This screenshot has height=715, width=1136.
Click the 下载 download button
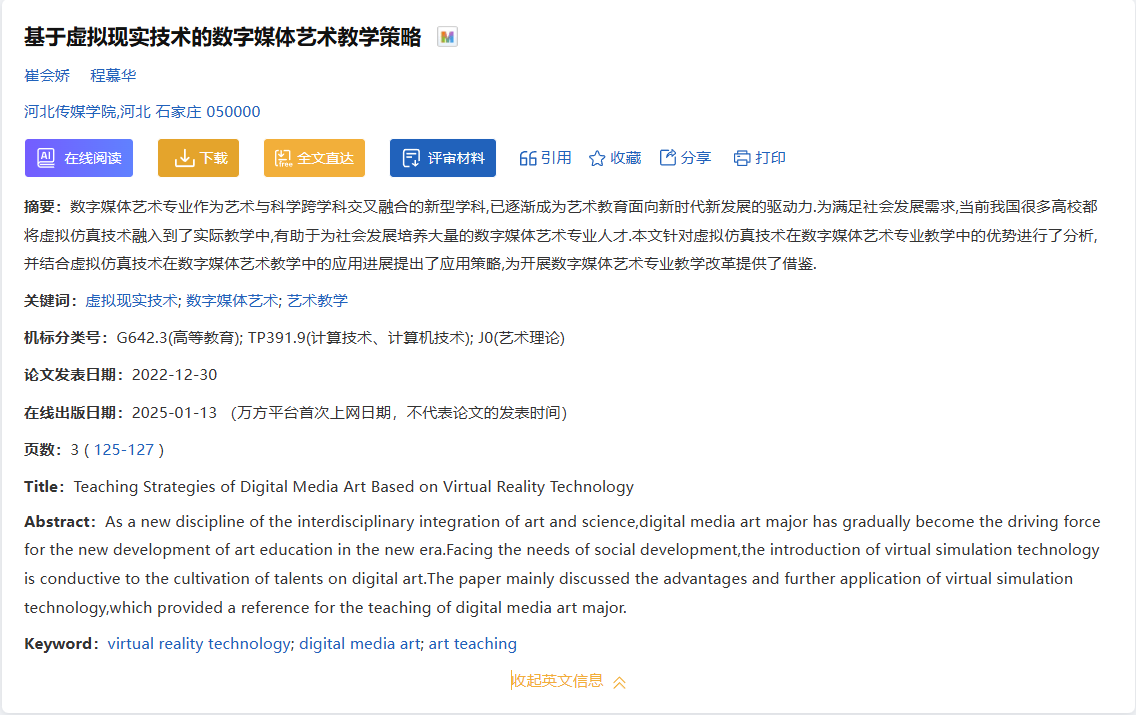[198, 158]
